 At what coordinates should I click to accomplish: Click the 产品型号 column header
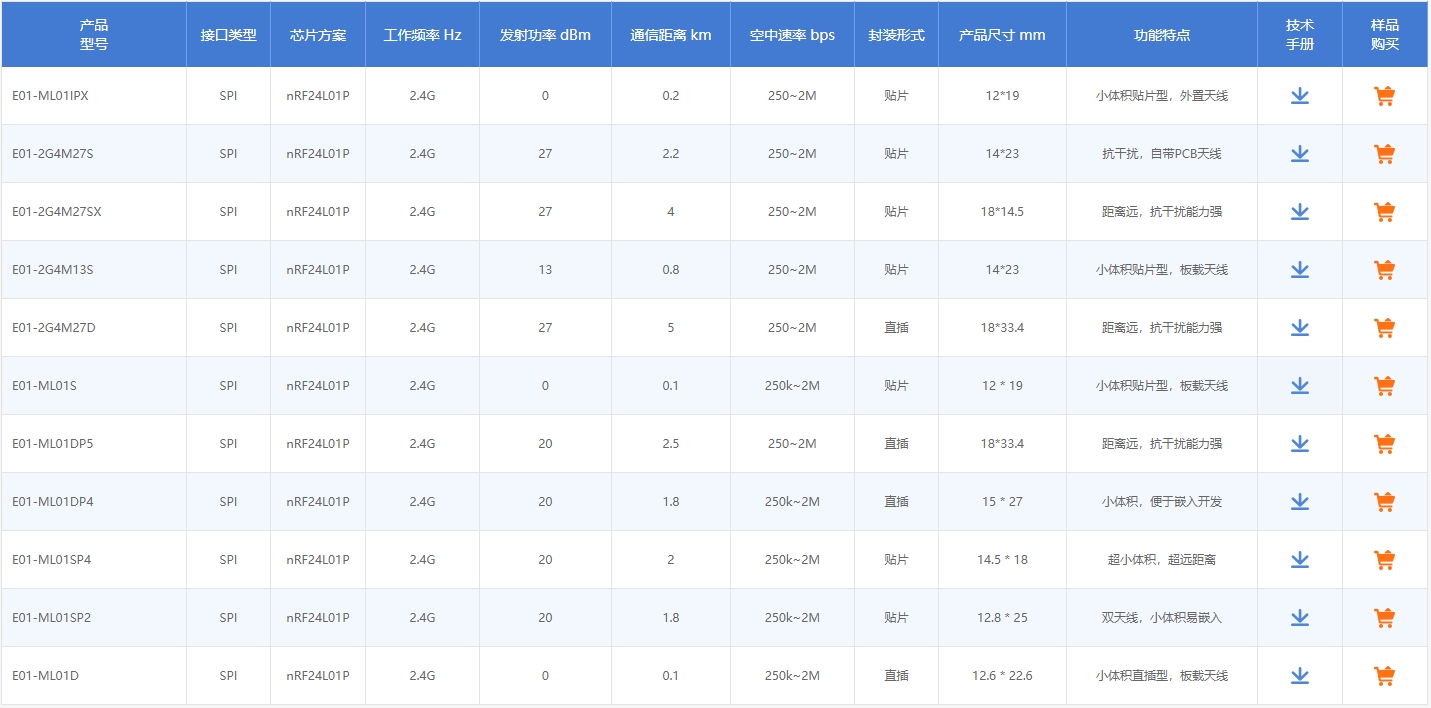pos(92,34)
